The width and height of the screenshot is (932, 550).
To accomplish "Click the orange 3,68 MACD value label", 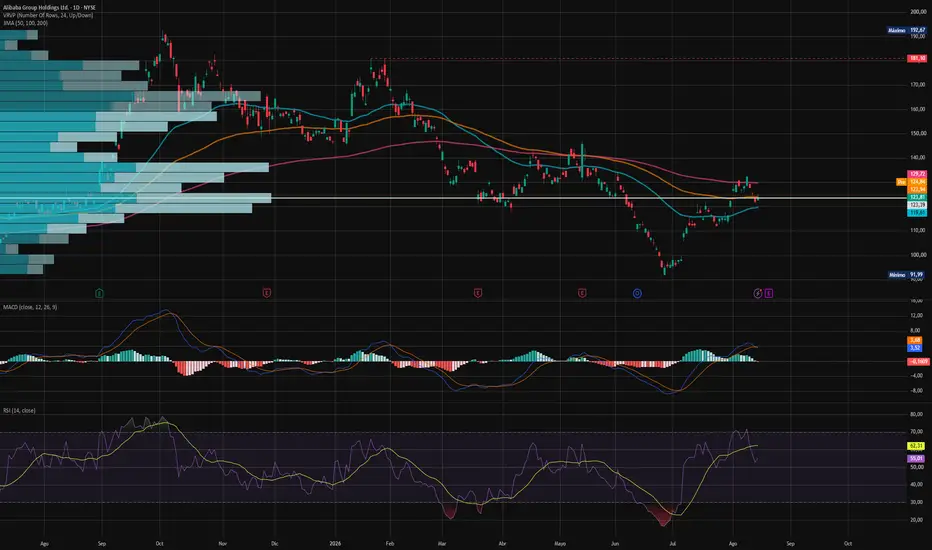I will 915,340.
